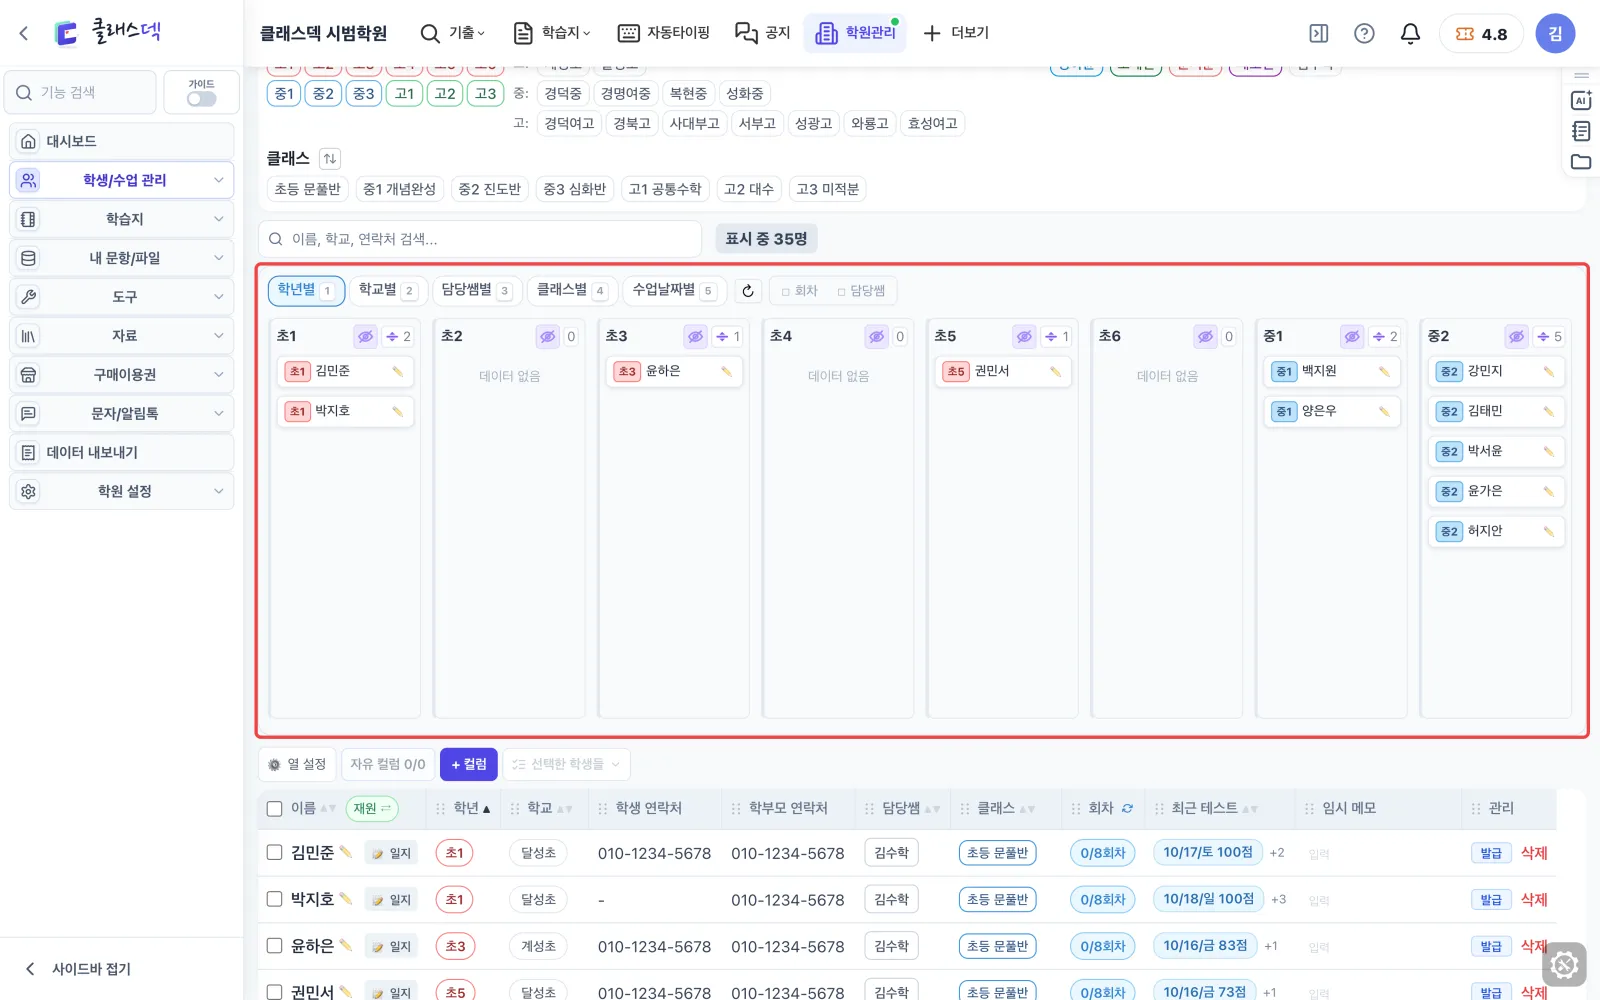Open the 기출 dropdown in top menu
Image resolution: width=1600 pixels, height=1000 pixels.
pos(453,33)
